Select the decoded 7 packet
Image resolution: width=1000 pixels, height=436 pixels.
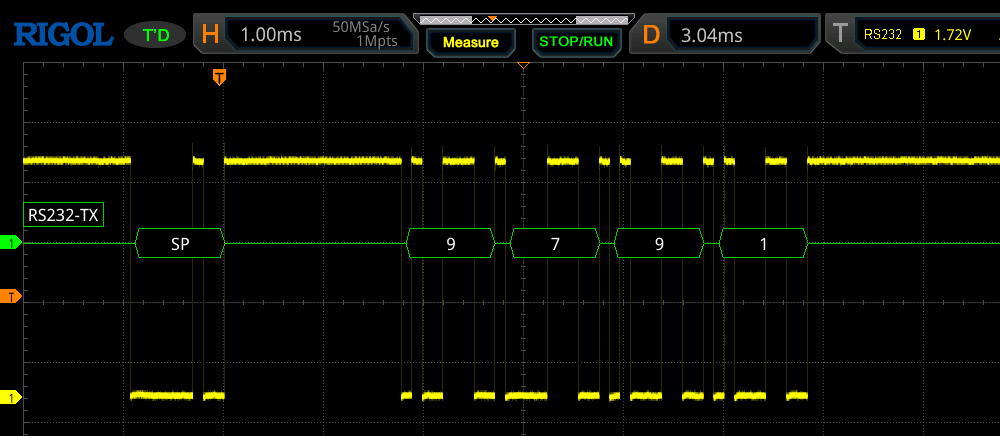pos(555,243)
